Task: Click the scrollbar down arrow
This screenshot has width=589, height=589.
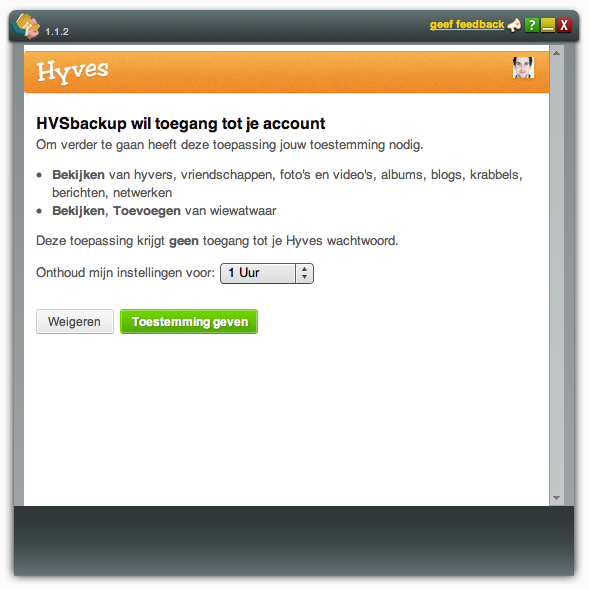Action: (x=556, y=498)
